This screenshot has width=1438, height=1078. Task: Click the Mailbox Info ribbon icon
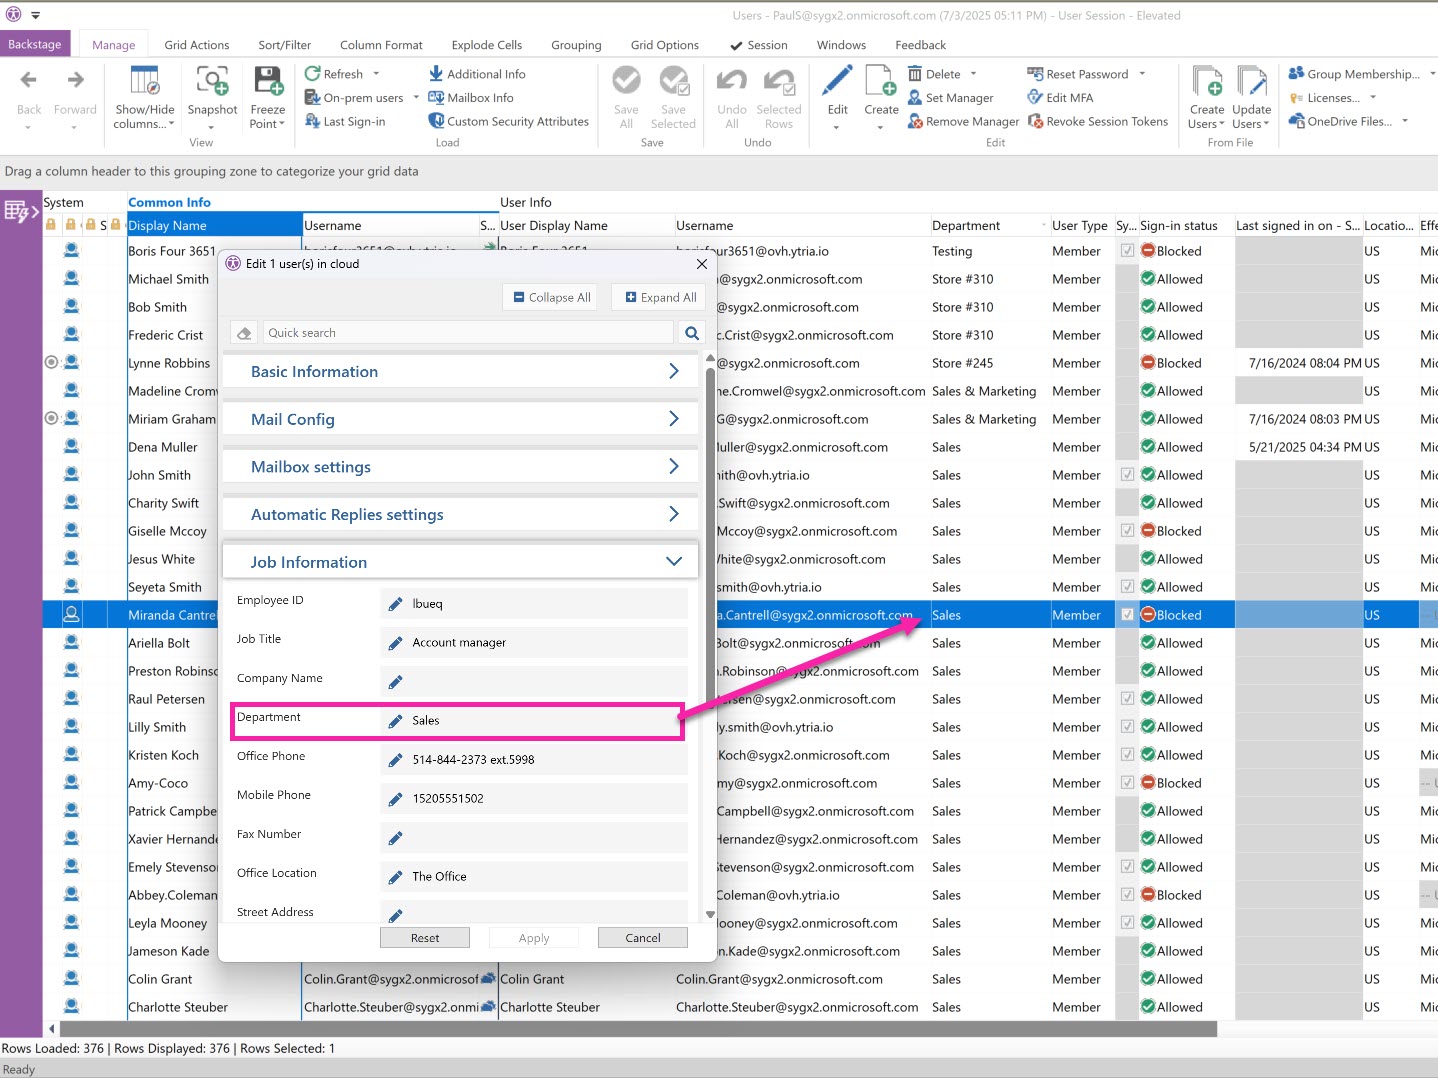click(436, 98)
